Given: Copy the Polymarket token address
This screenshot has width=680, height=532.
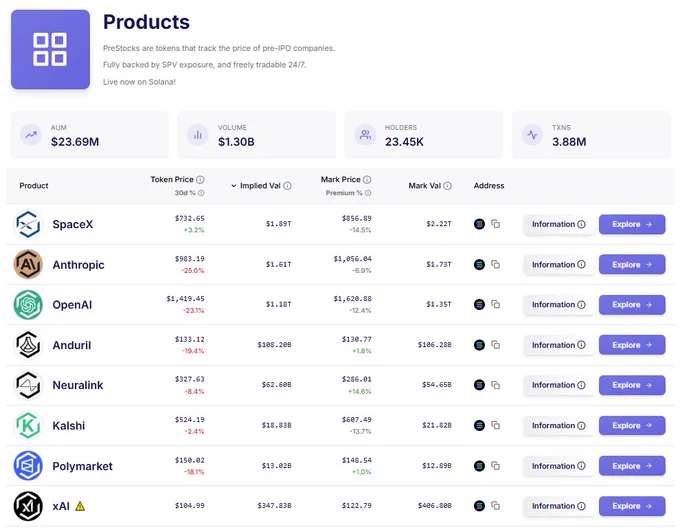Looking at the screenshot, I should click(495, 466).
